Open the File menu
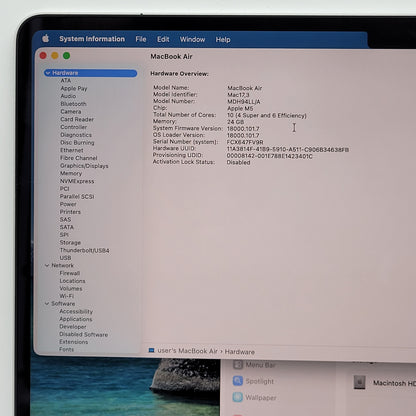This screenshot has width=416, height=416. tap(141, 39)
